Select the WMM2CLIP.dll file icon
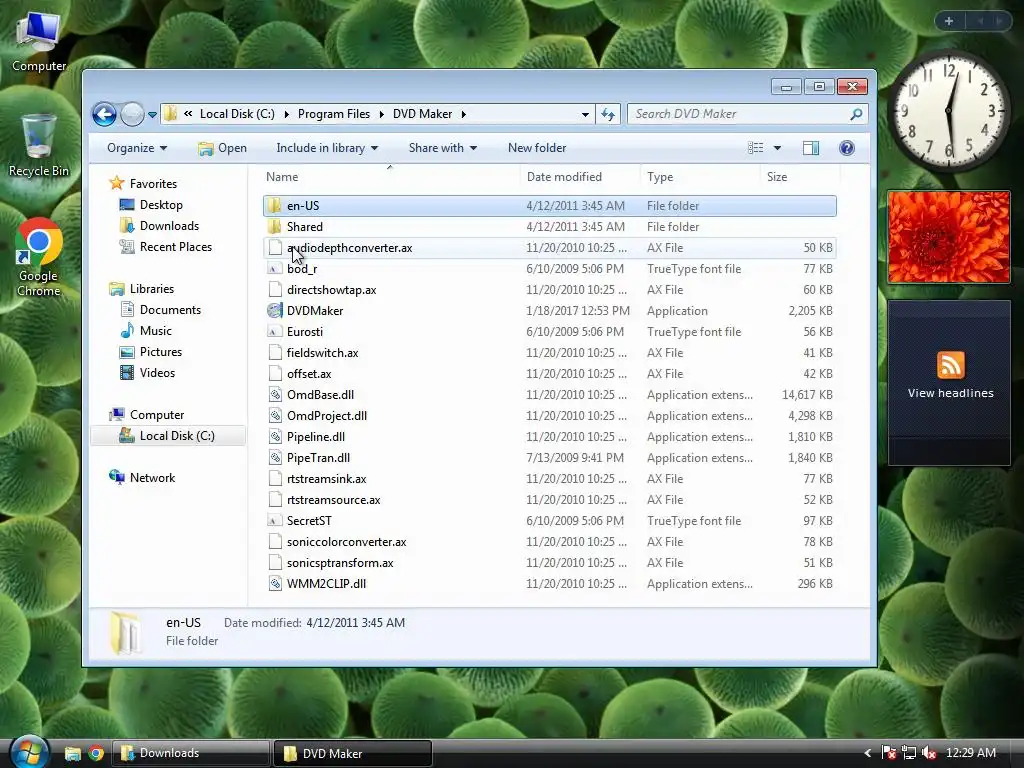The image size is (1024, 768). click(x=275, y=584)
